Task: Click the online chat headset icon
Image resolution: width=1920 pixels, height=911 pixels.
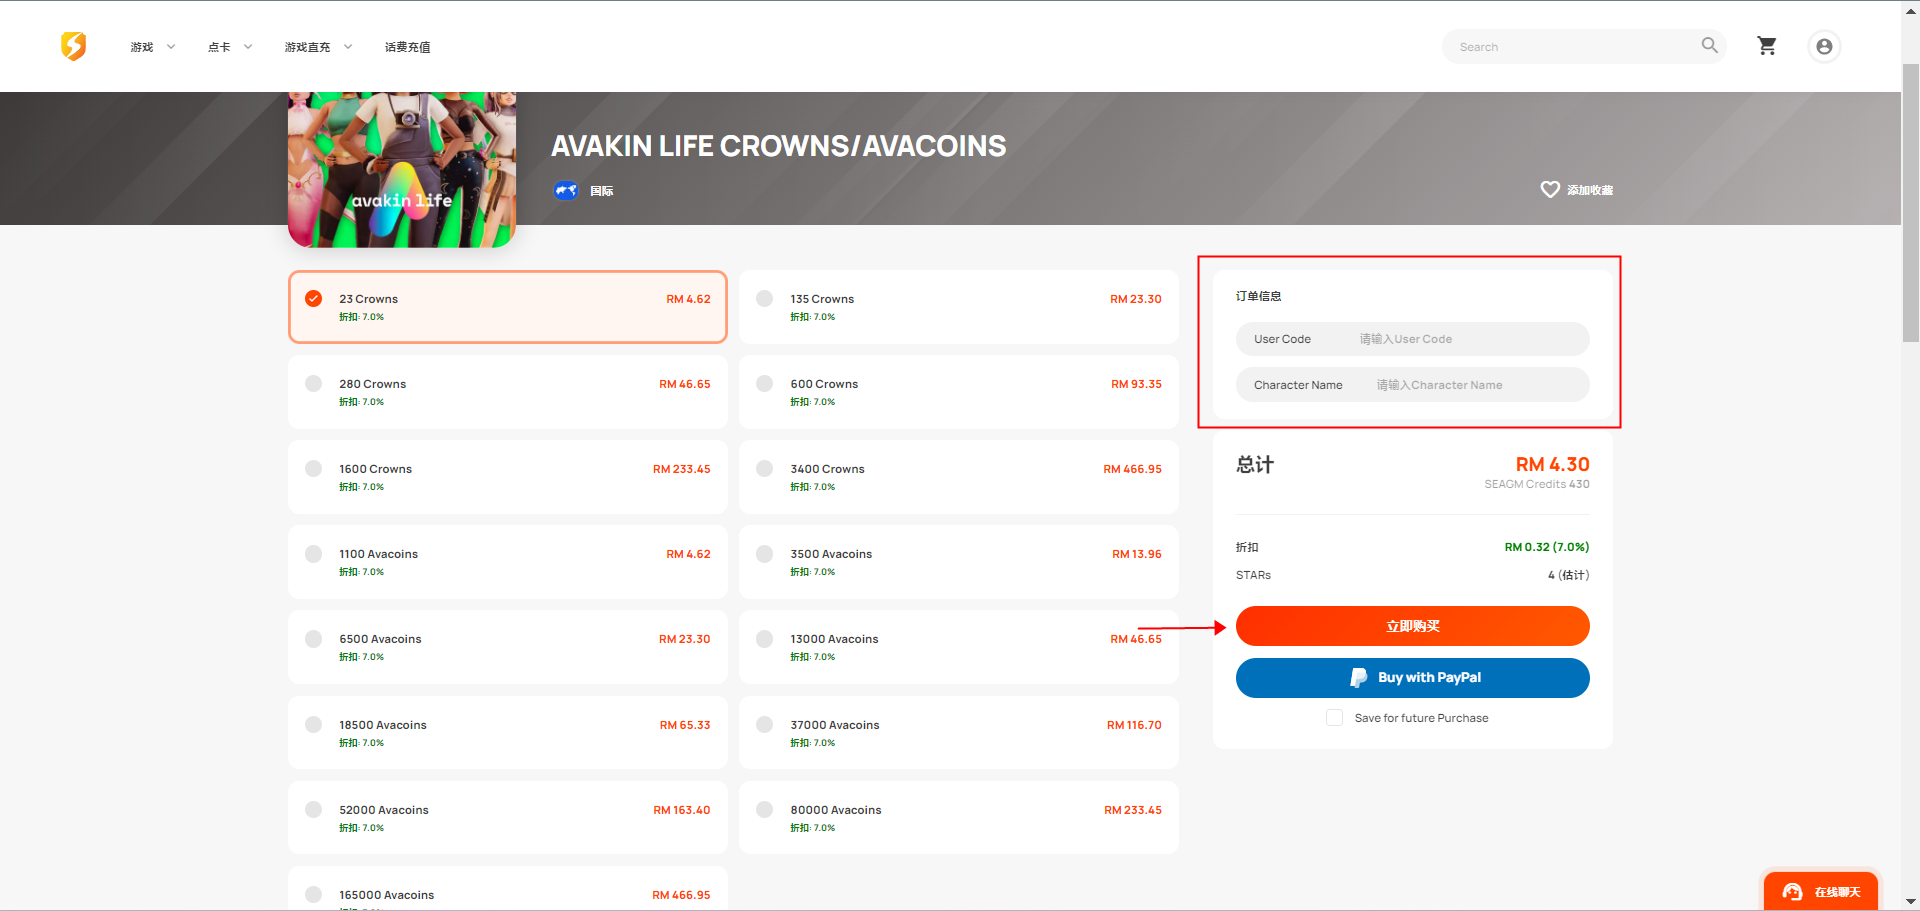Action: (x=1793, y=892)
